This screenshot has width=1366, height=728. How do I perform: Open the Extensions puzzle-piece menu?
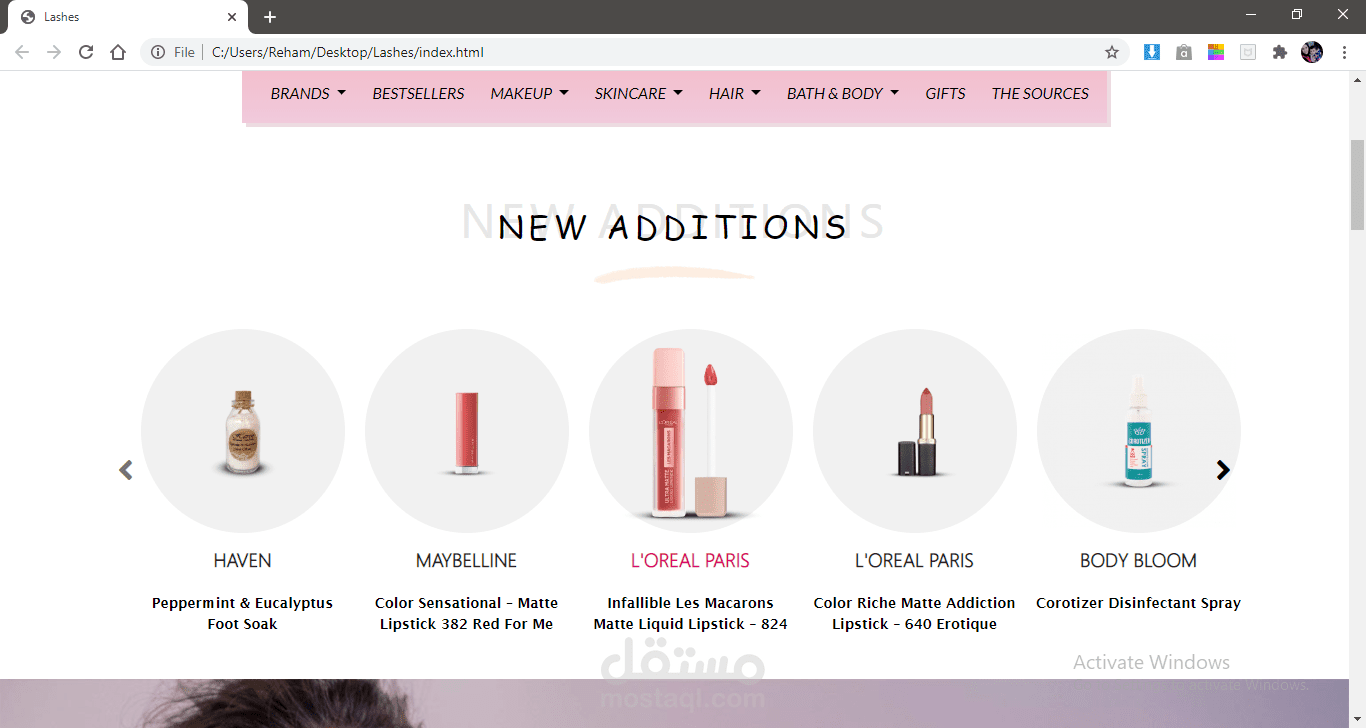[1280, 52]
